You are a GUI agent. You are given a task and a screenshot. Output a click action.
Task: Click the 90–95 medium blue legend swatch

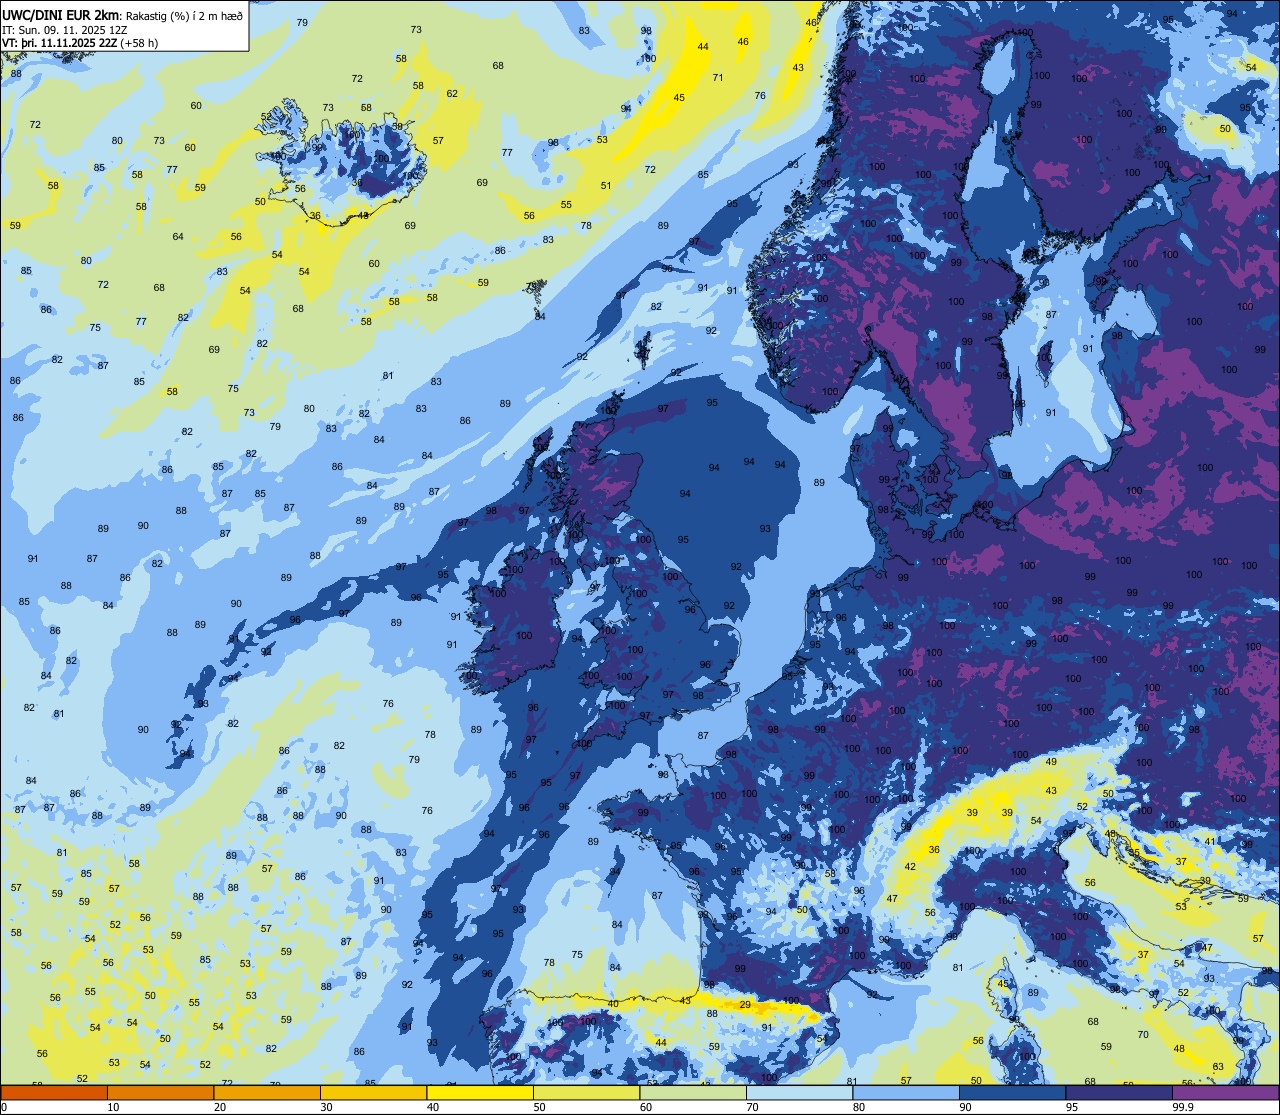click(1012, 1093)
